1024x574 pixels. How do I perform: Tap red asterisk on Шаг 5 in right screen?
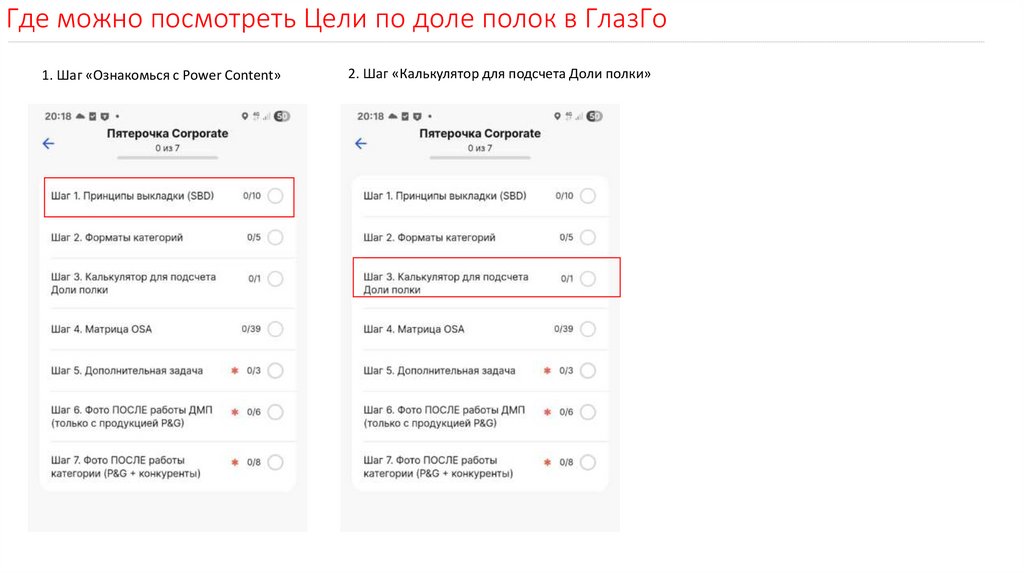point(547,370)
